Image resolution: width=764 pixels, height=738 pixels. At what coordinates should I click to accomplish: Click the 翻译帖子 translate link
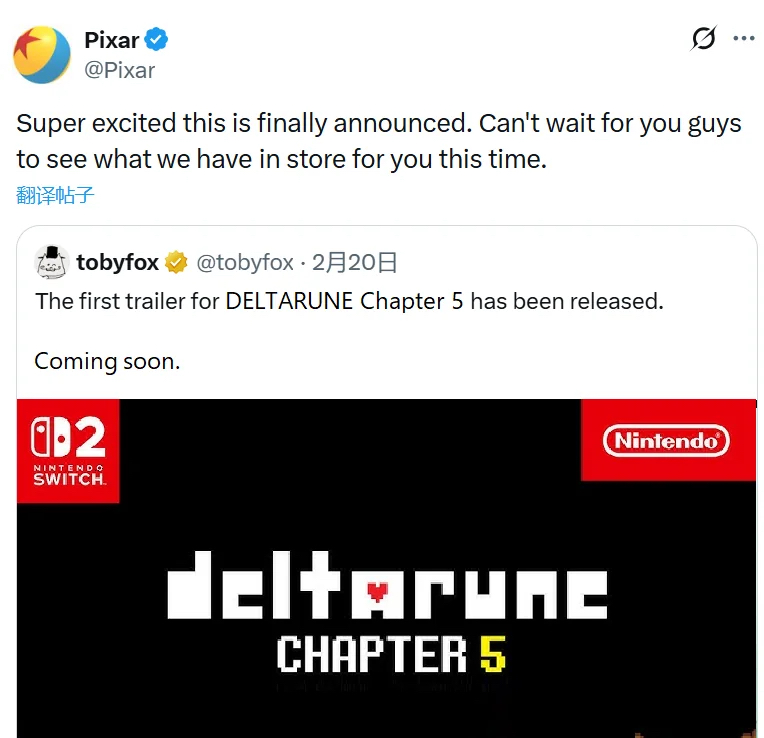point(55,195)
